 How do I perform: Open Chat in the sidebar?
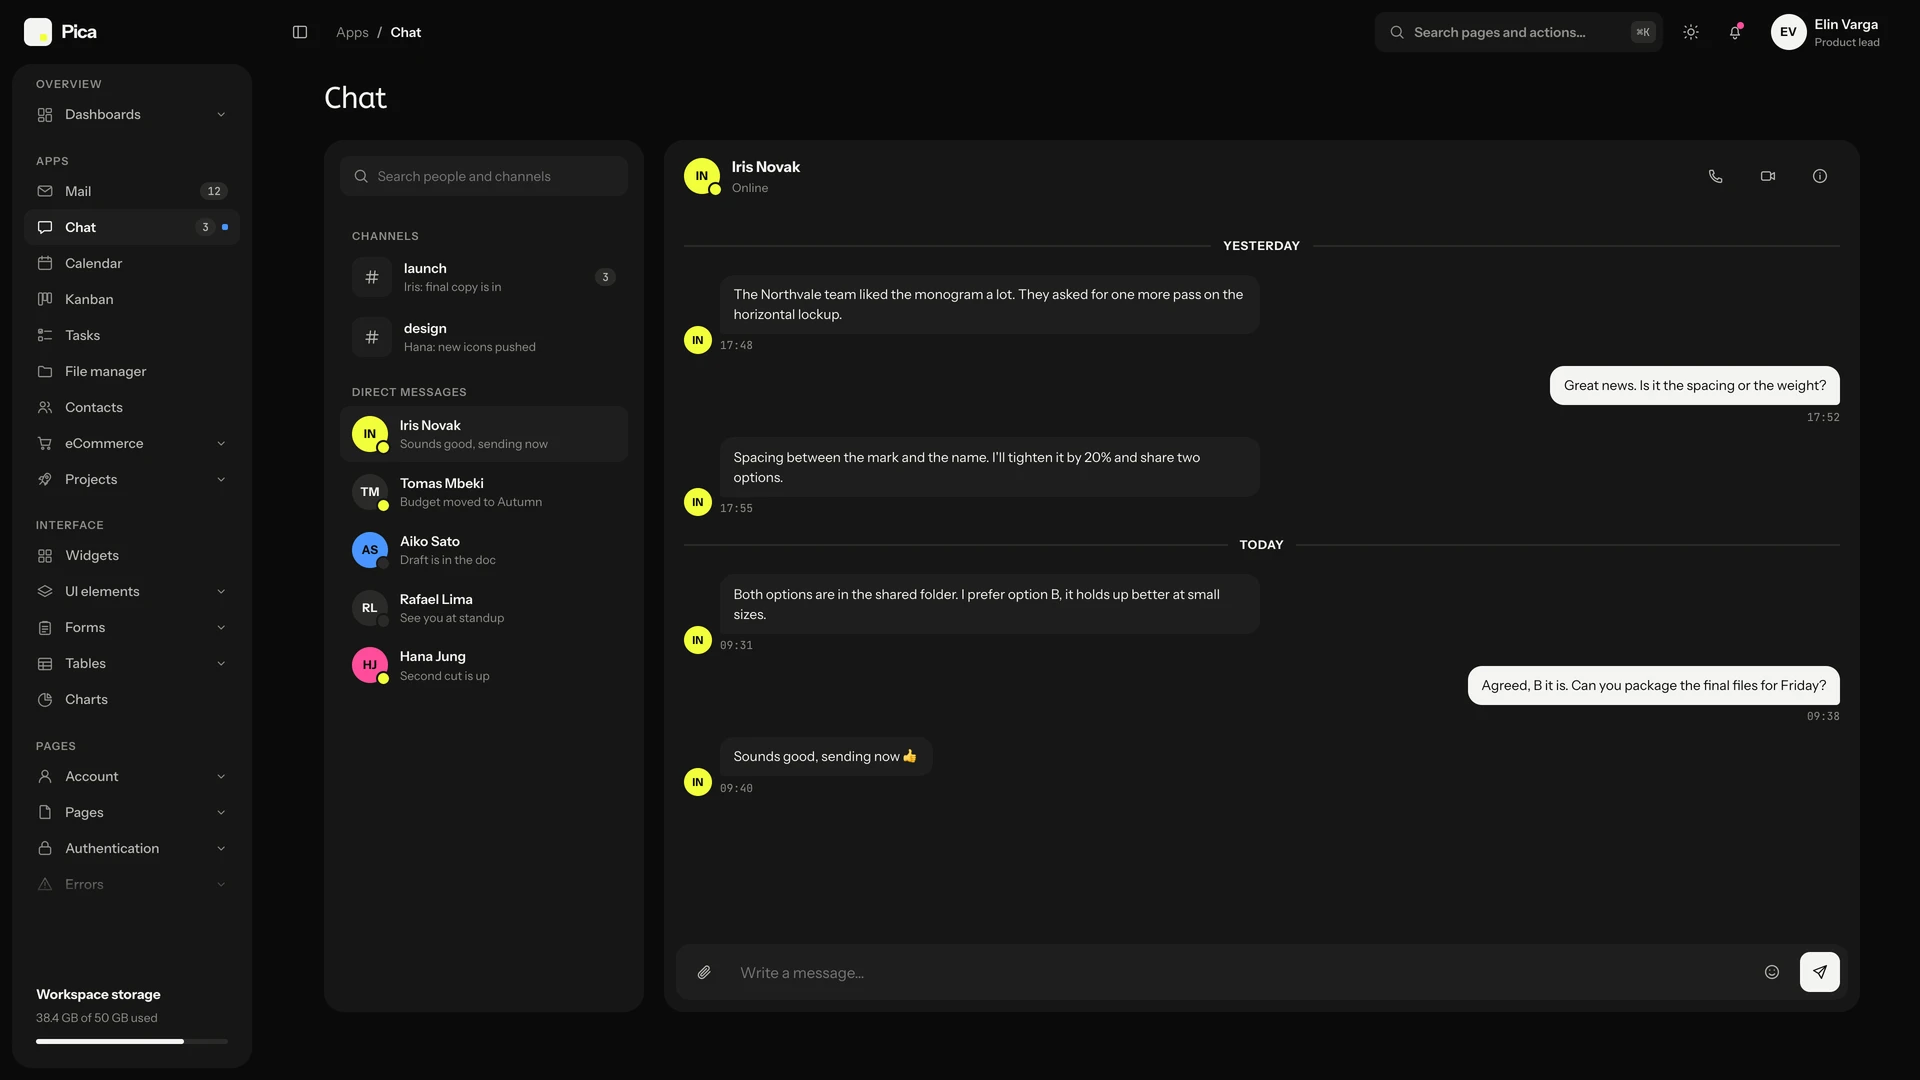click(x=132, y=227)
